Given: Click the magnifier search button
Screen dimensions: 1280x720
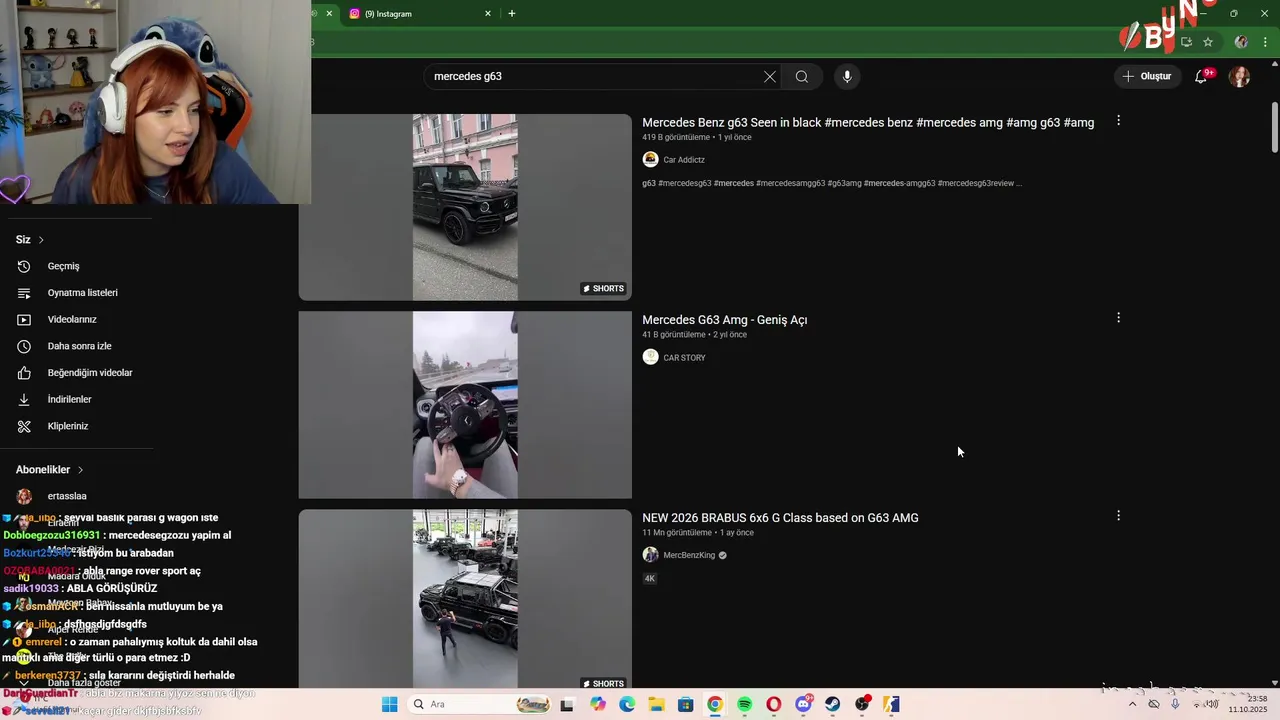Looking at the screenshot, I should (802, 77).
